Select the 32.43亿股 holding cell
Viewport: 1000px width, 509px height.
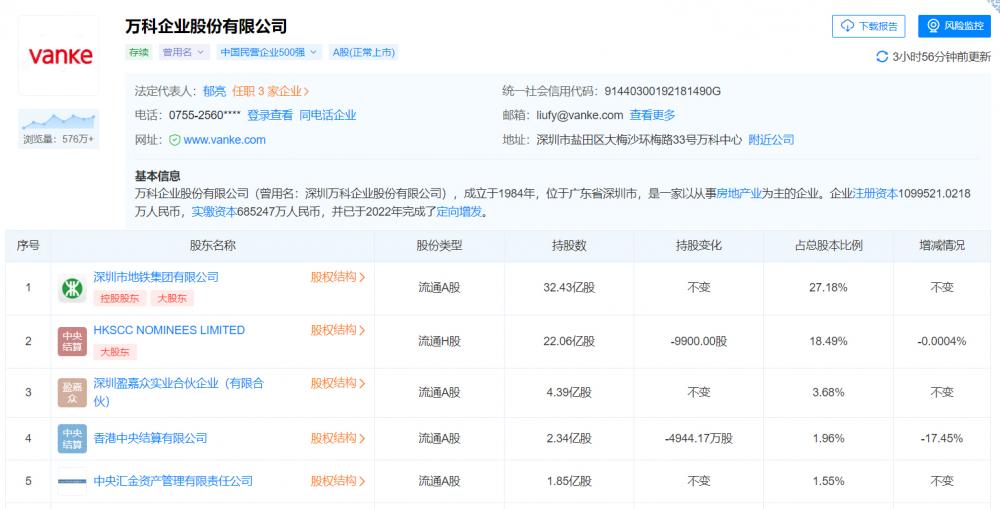(569, 288)
